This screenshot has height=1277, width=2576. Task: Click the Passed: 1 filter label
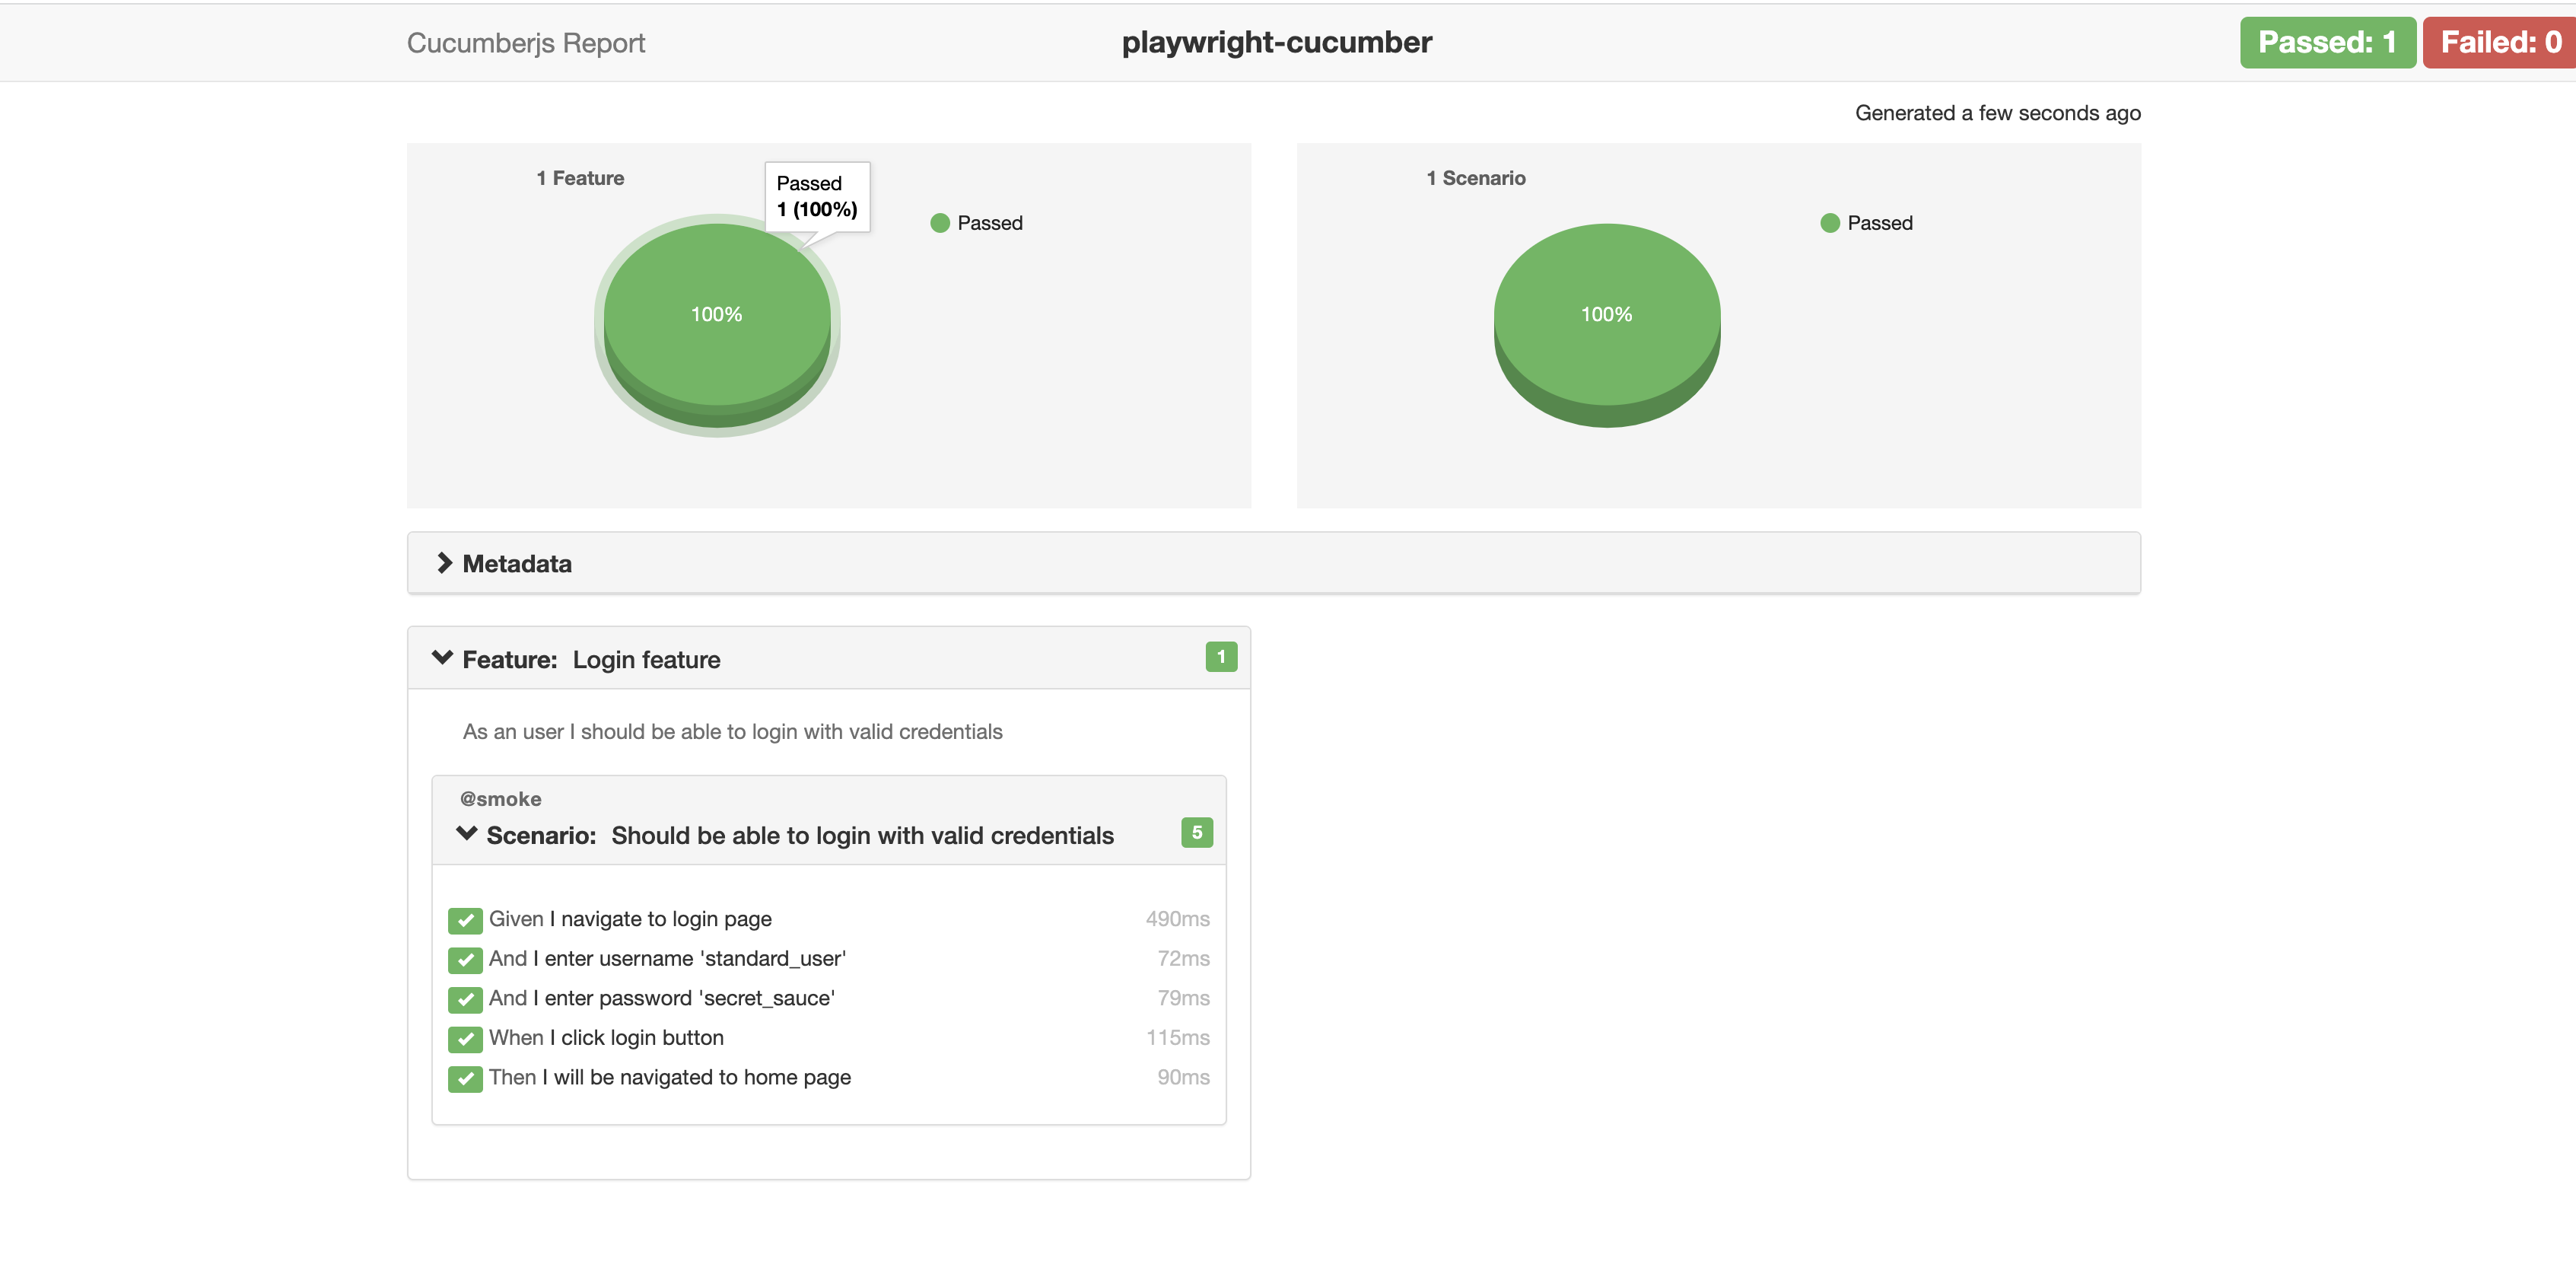[2327, 42]
